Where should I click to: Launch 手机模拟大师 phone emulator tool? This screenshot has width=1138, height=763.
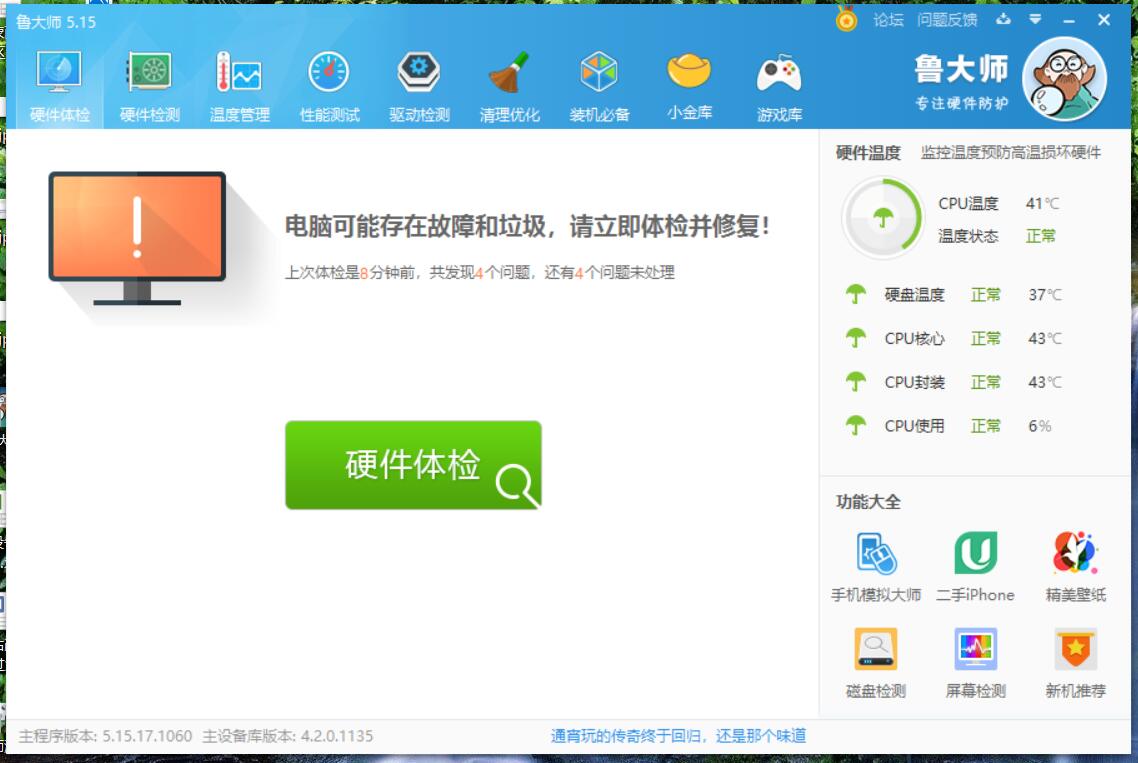coord(876,566)
